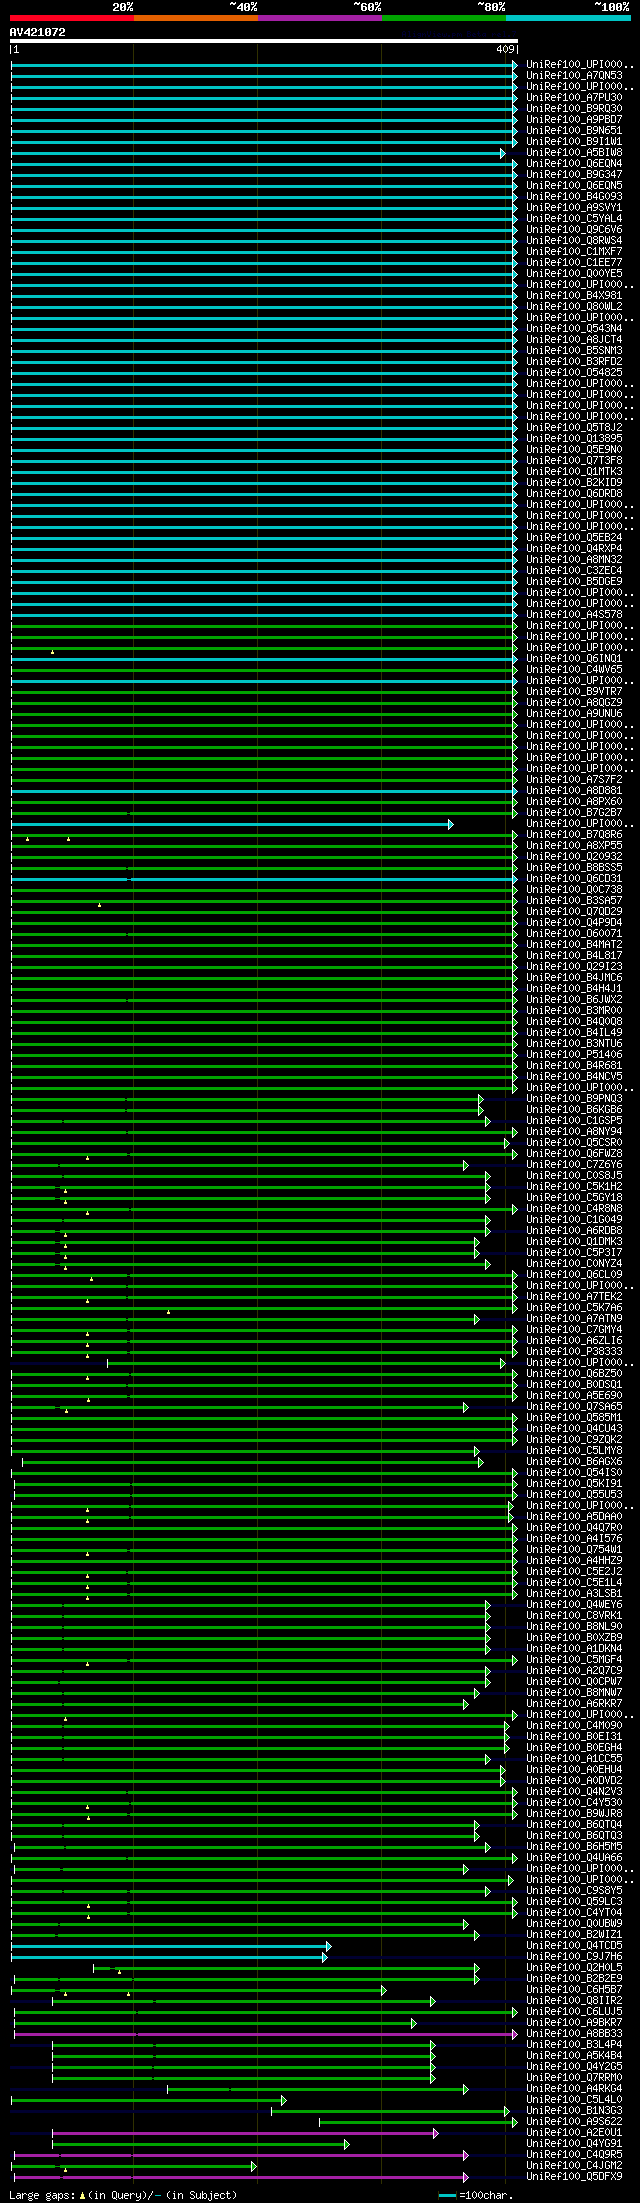This screenshot has height=2203, width=640.
Task: Select subject label UniRef100_C7Z6Y6
Action: [x=574, y=1165]
